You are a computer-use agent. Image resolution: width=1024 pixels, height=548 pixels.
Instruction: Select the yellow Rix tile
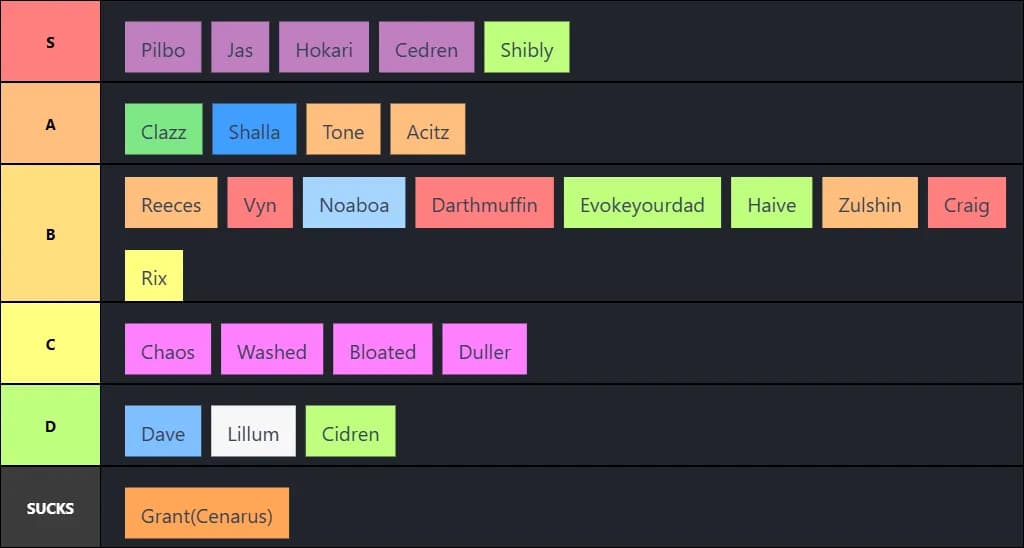[154, 276]
